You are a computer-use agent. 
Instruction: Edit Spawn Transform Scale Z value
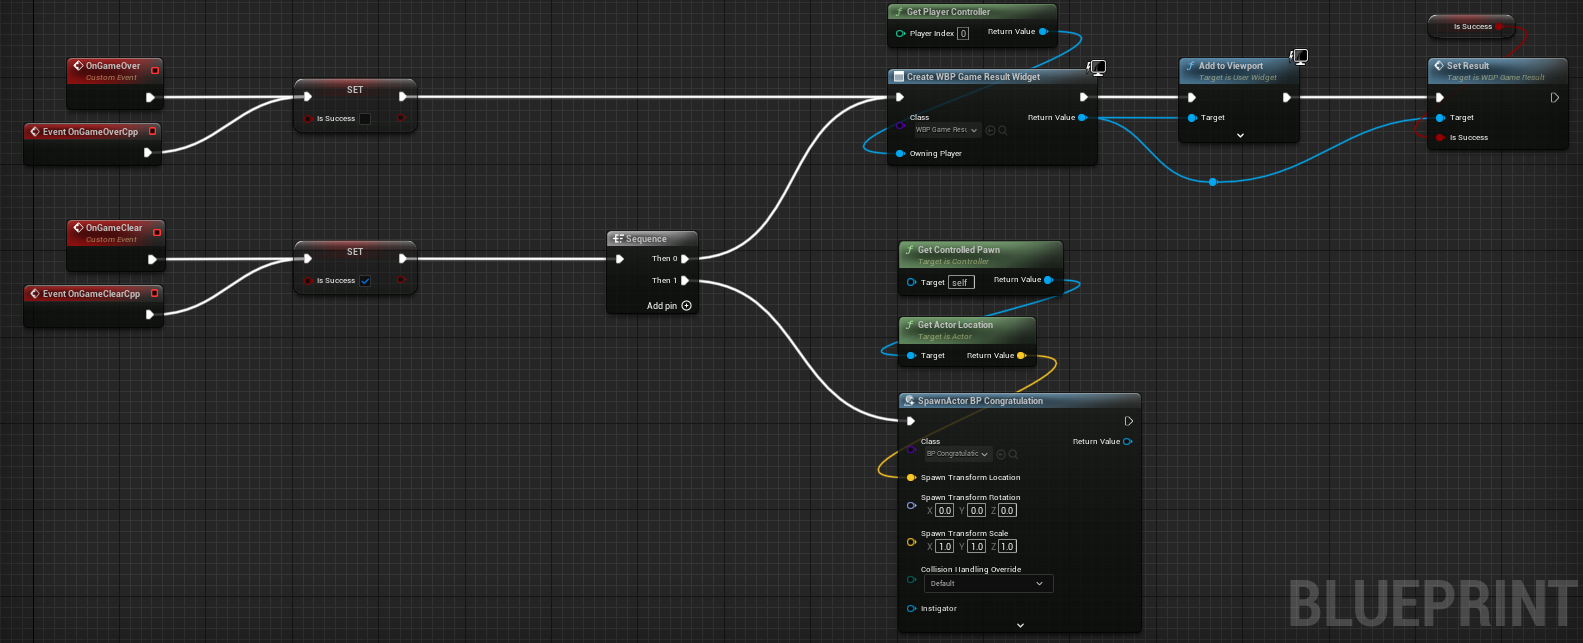coord(1007,546)
